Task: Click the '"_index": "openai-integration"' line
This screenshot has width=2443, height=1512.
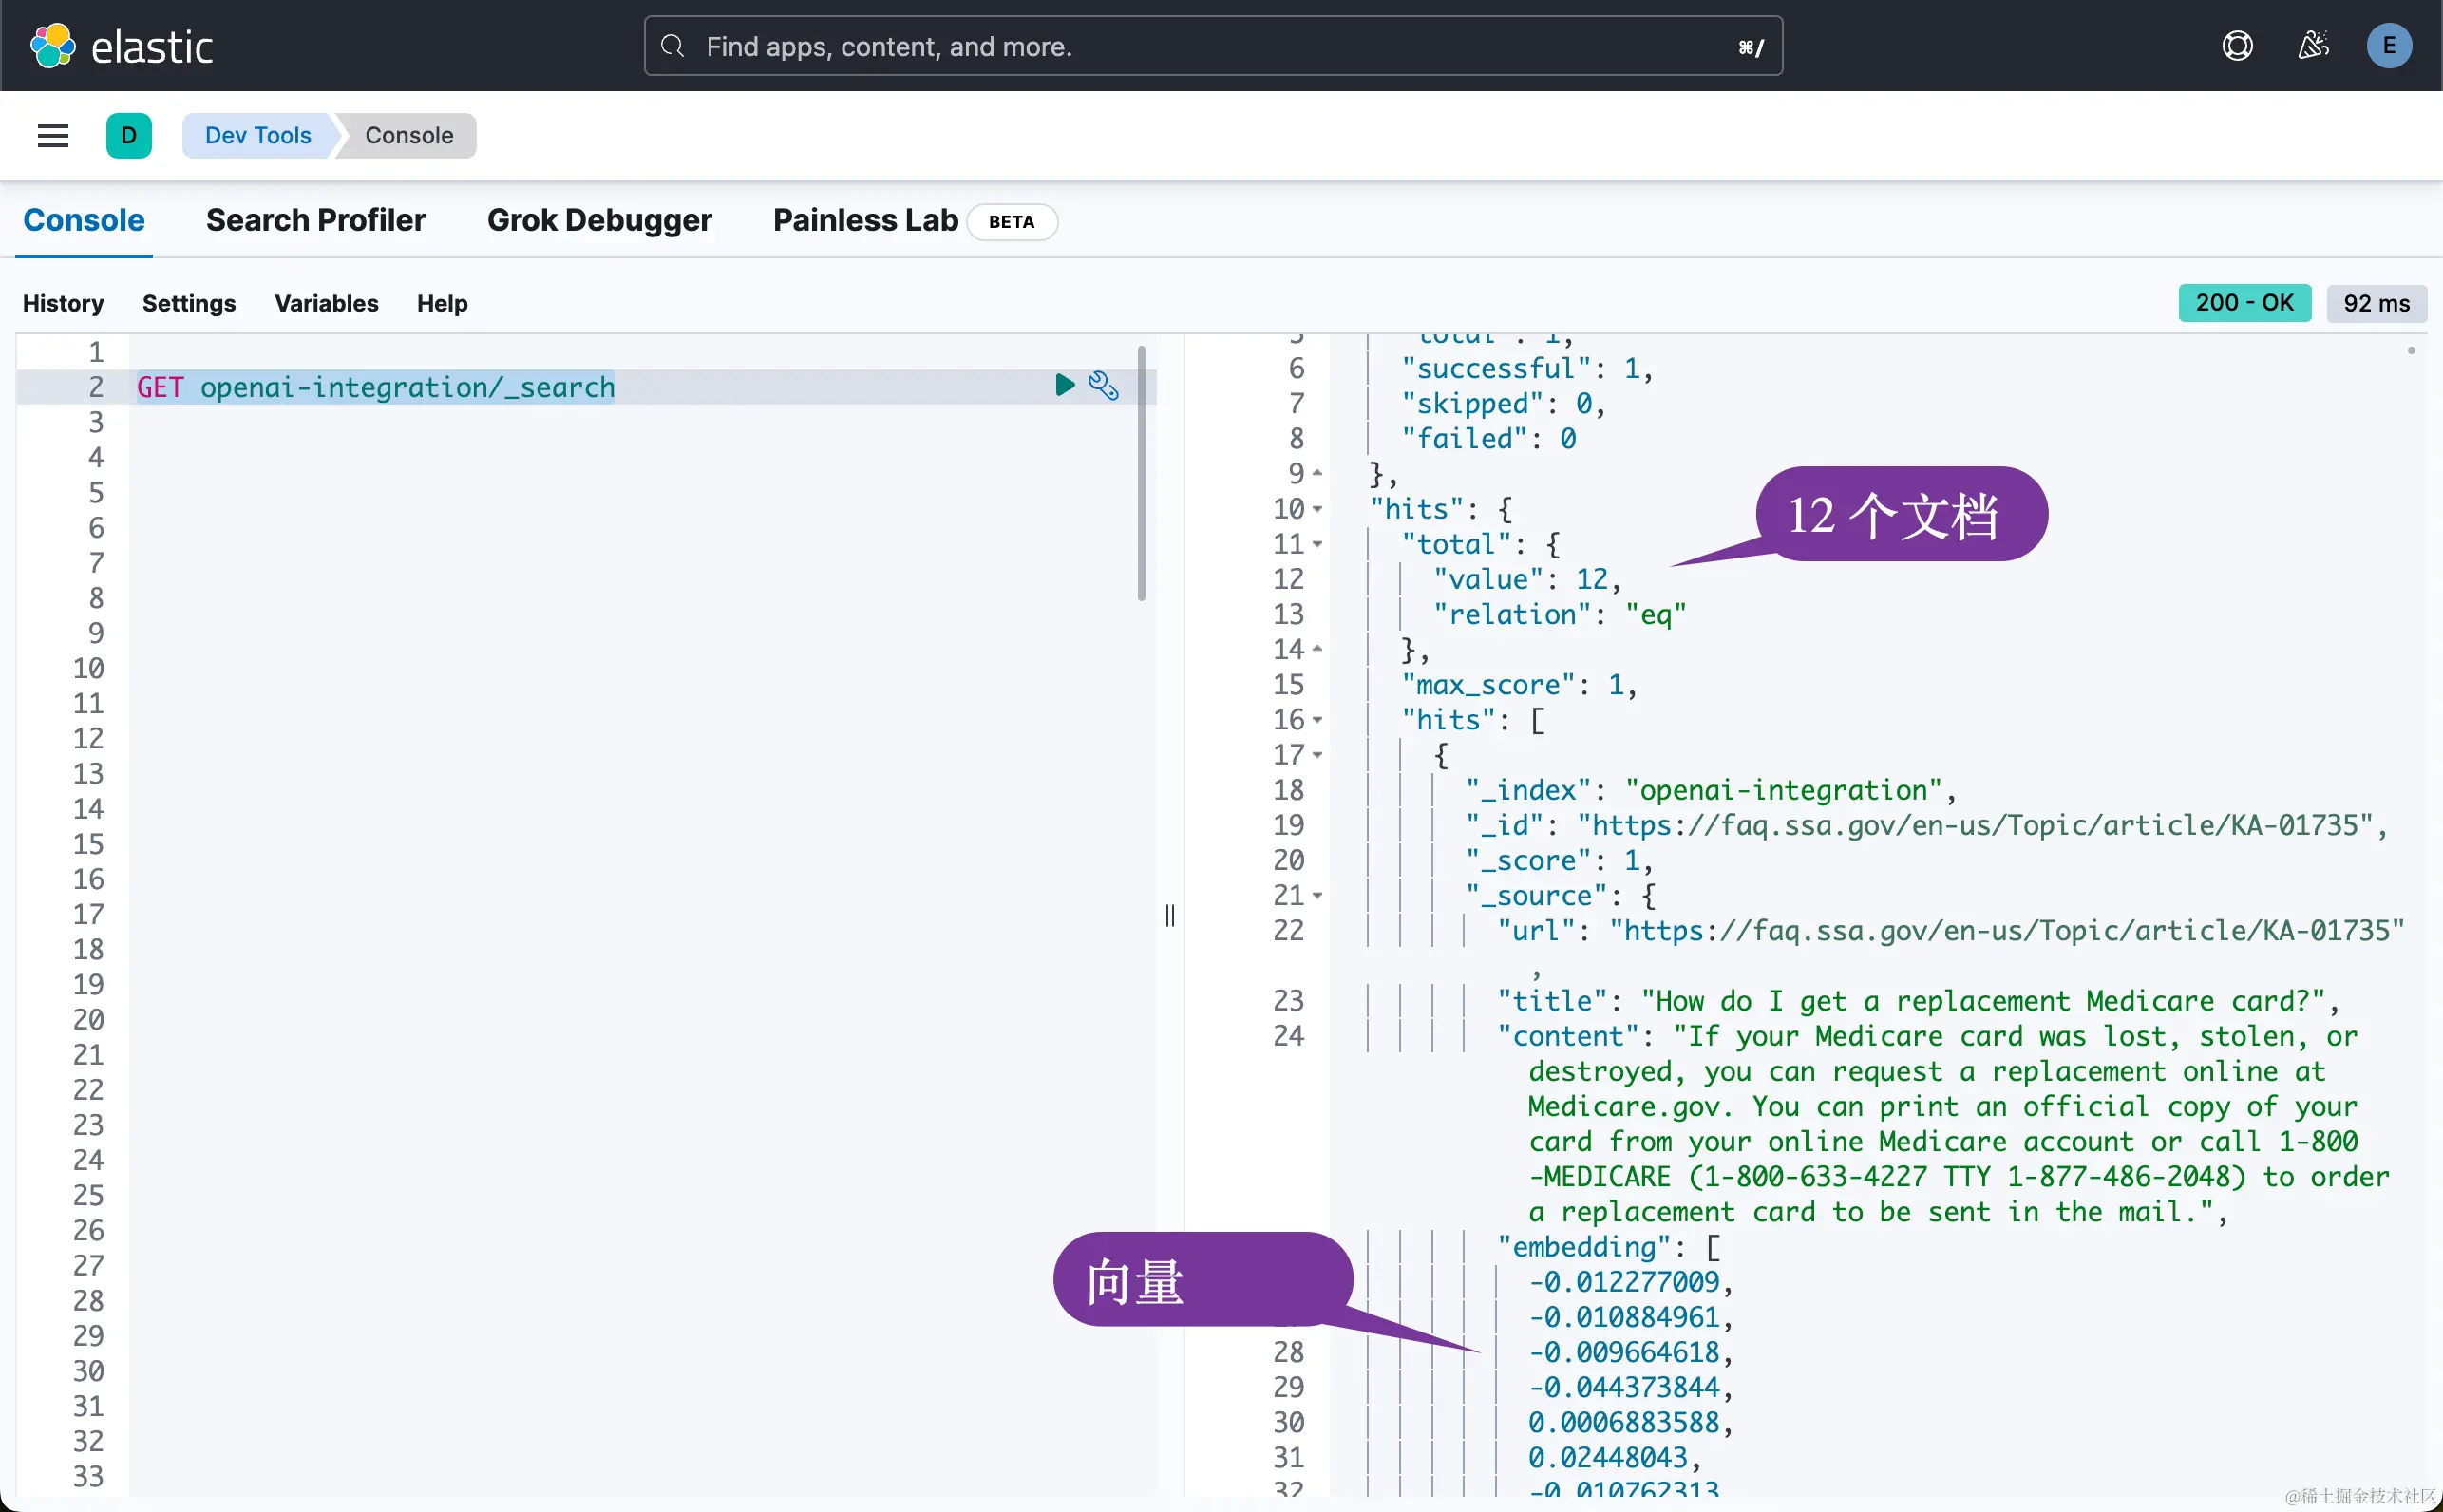Action: pos(1710,791)
